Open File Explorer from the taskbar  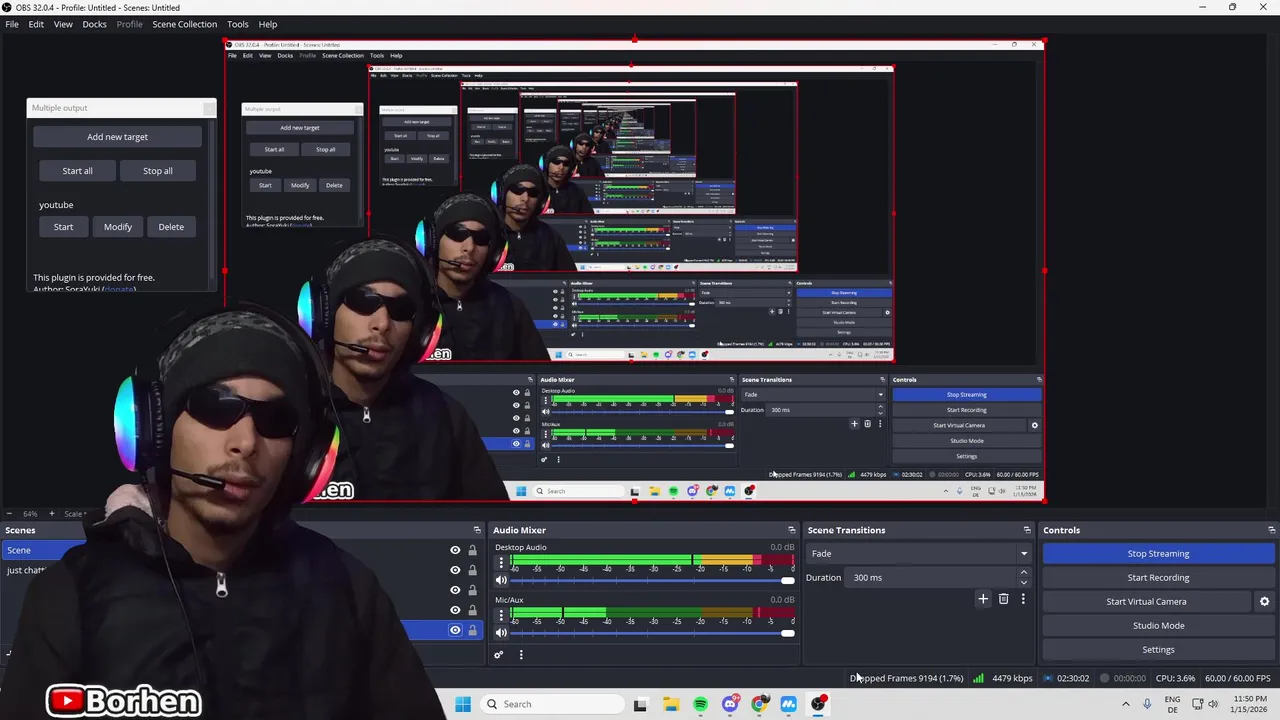(670, 704)
